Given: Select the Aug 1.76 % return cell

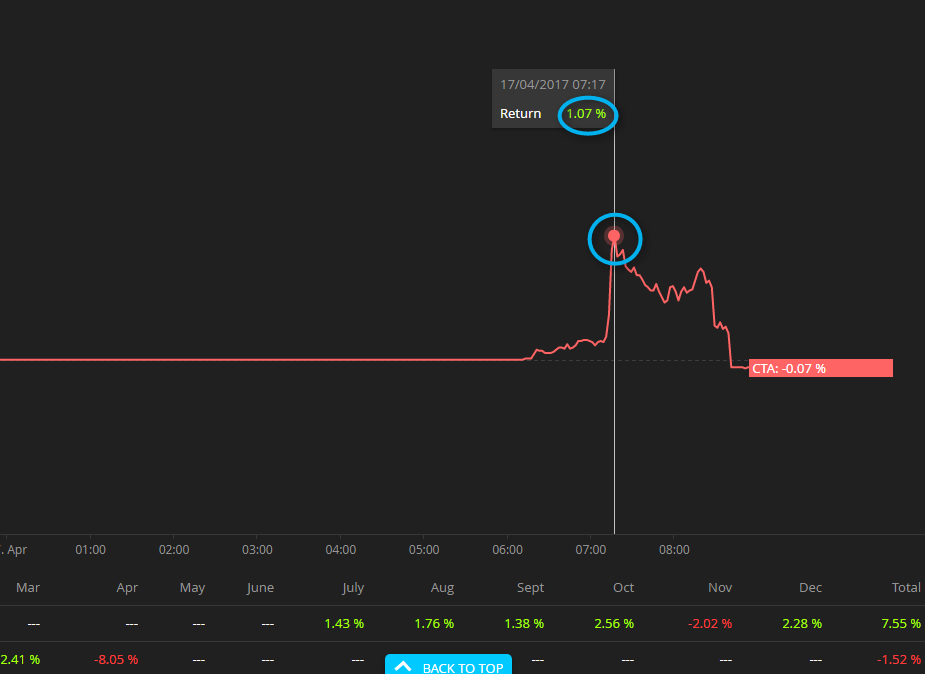Looking at the screenshot, I should [x=434, y=623].
